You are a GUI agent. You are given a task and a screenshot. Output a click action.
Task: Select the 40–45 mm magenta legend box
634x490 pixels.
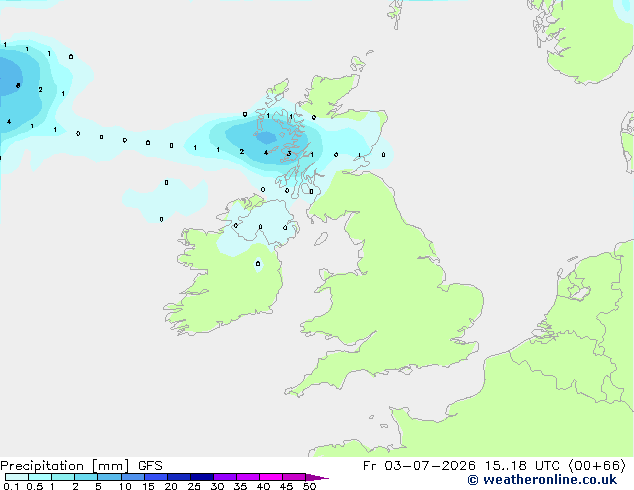(271, 477)
